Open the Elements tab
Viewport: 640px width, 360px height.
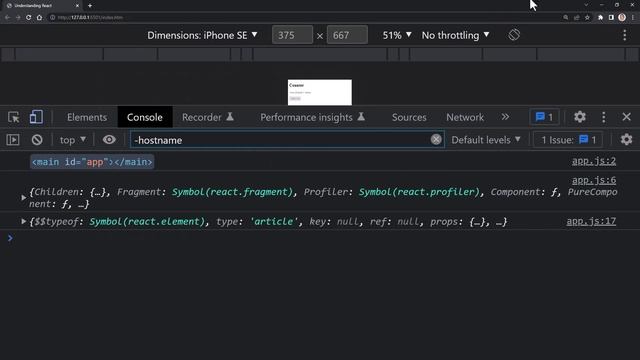(87, 117)
